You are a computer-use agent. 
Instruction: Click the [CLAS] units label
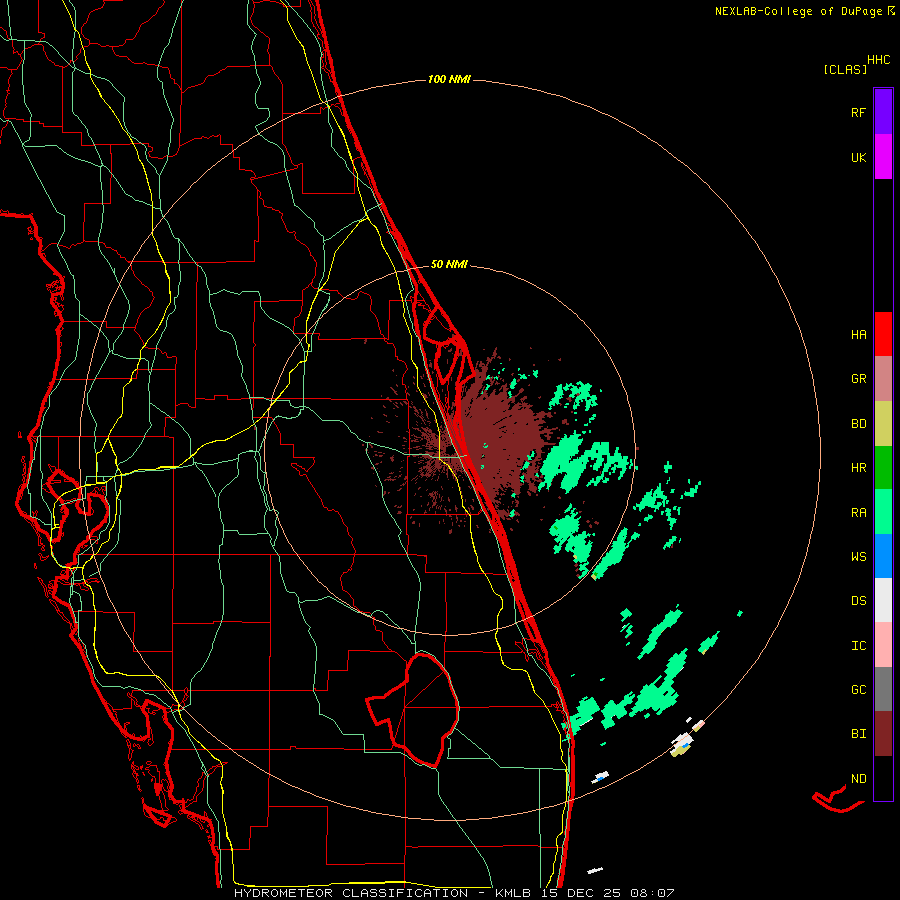[845, 69]
